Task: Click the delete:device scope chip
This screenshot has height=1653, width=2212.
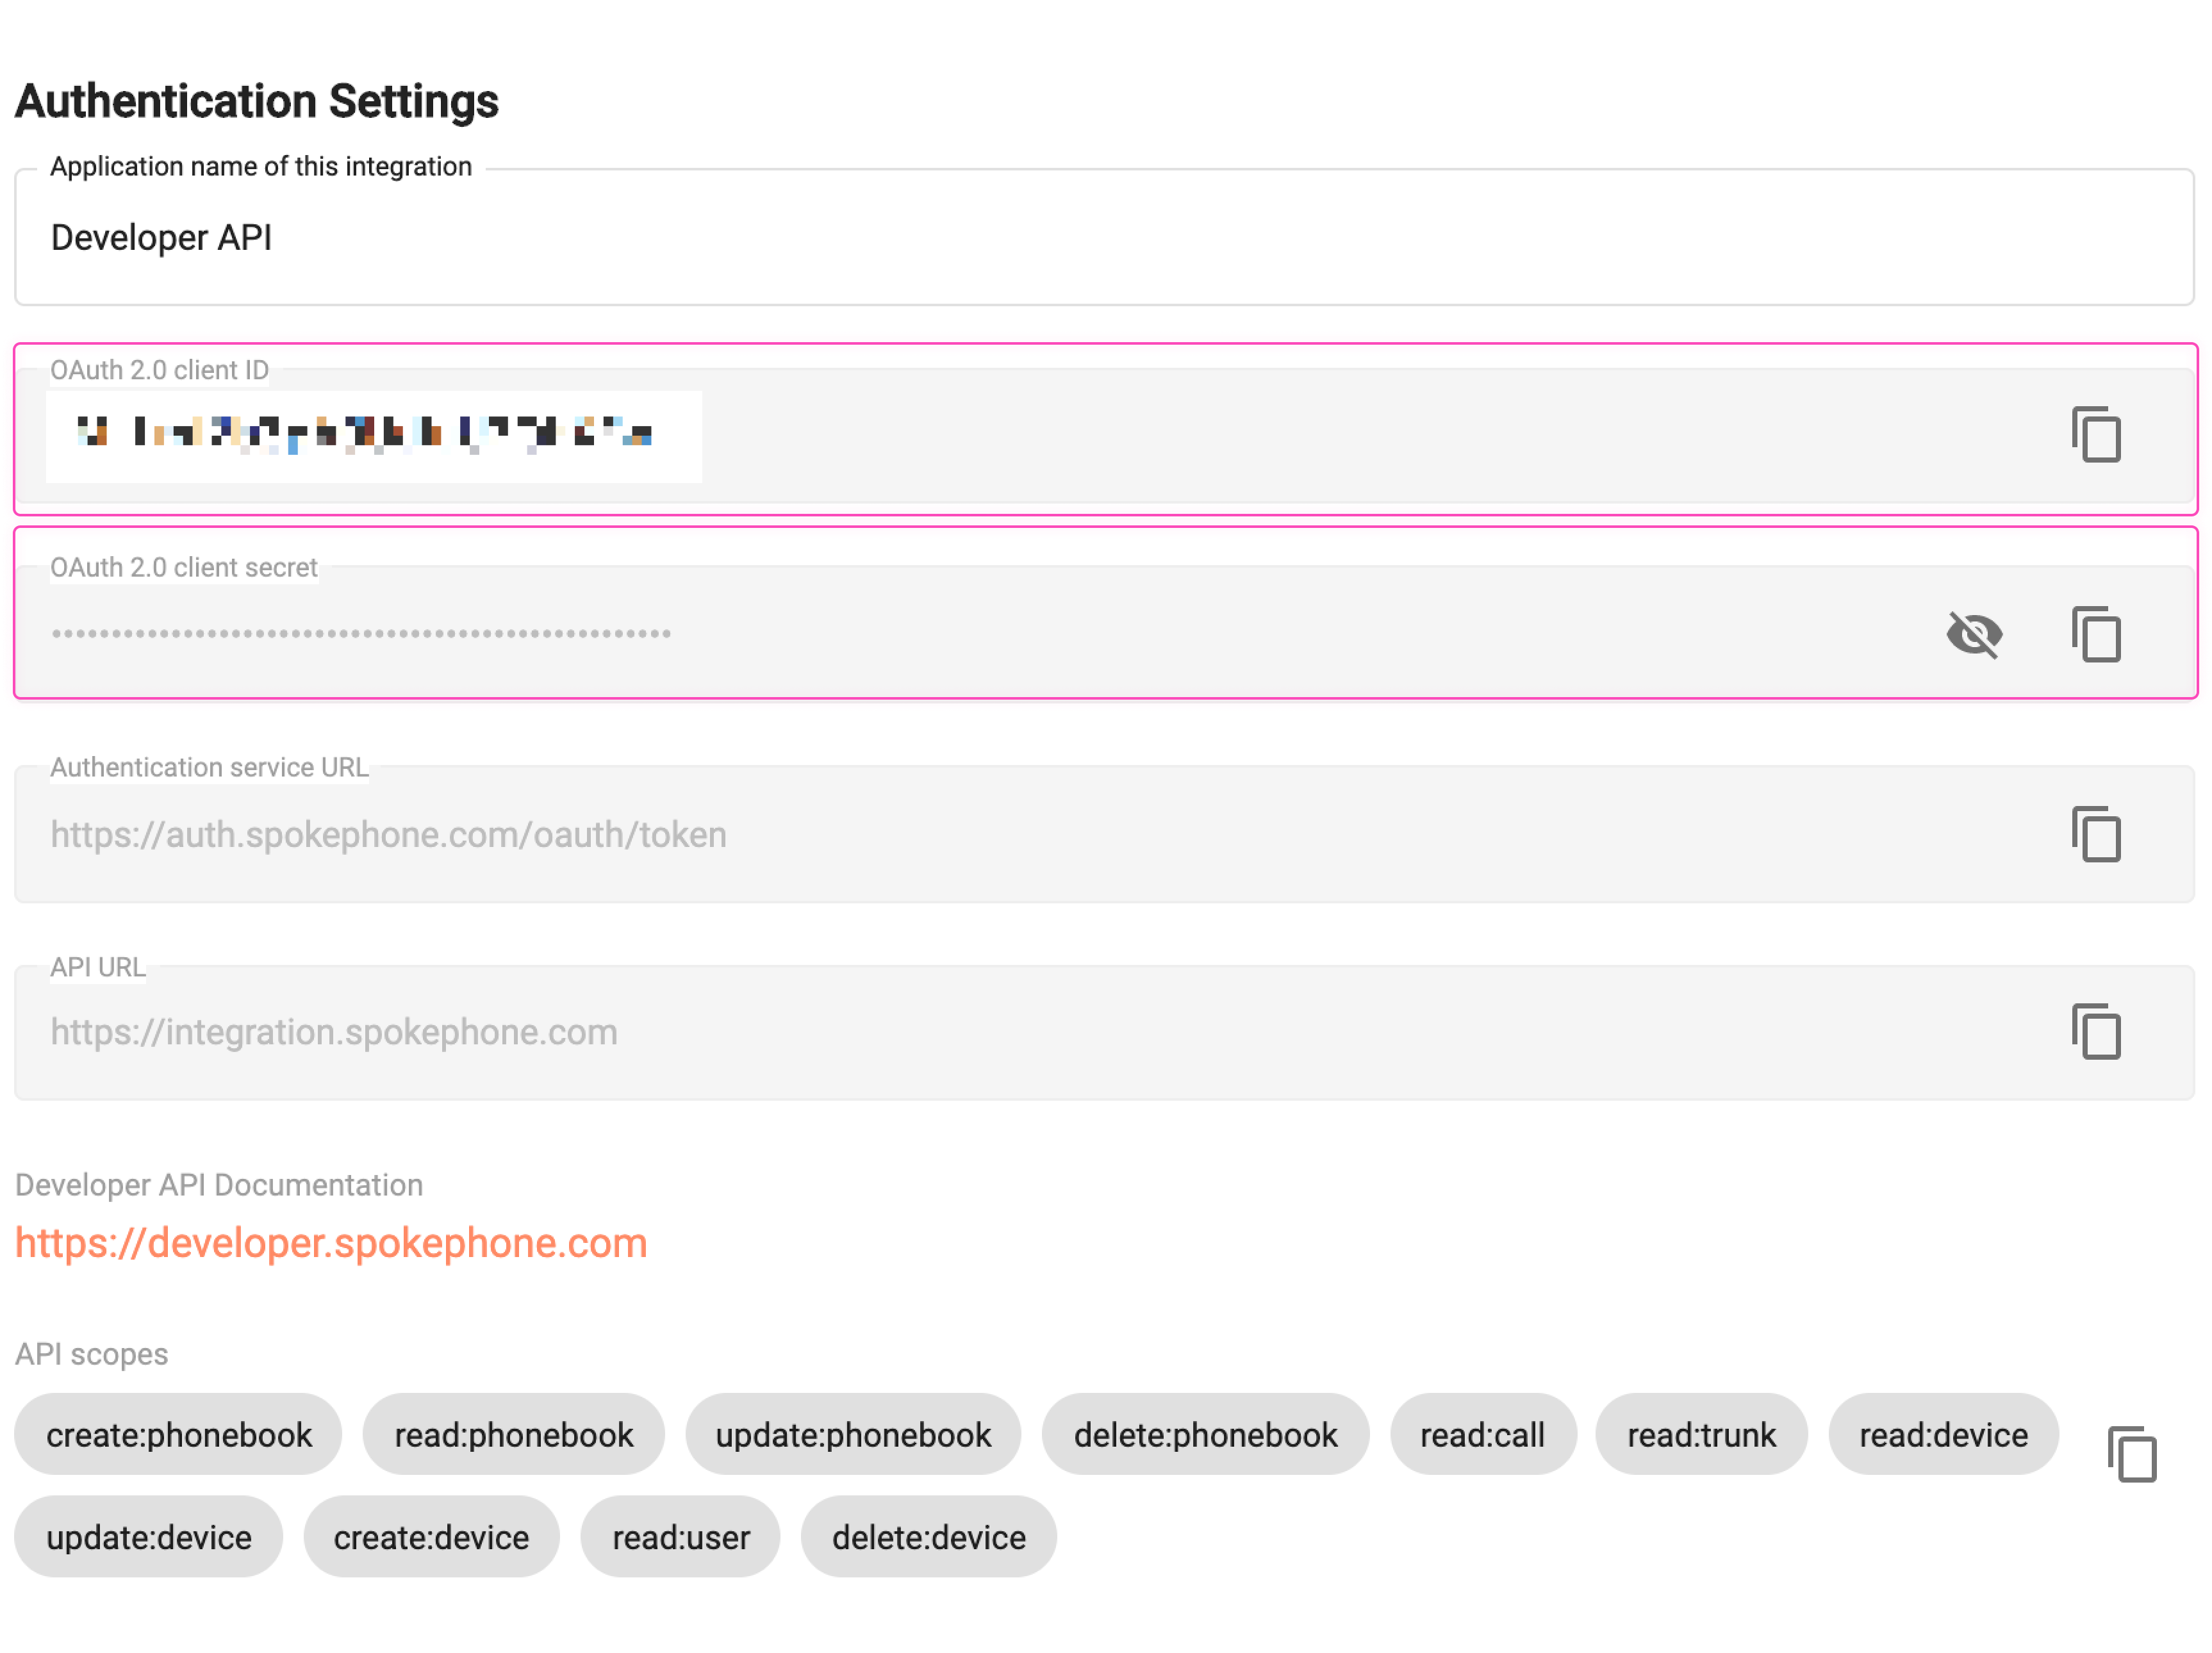Action: pos(928,1537)
